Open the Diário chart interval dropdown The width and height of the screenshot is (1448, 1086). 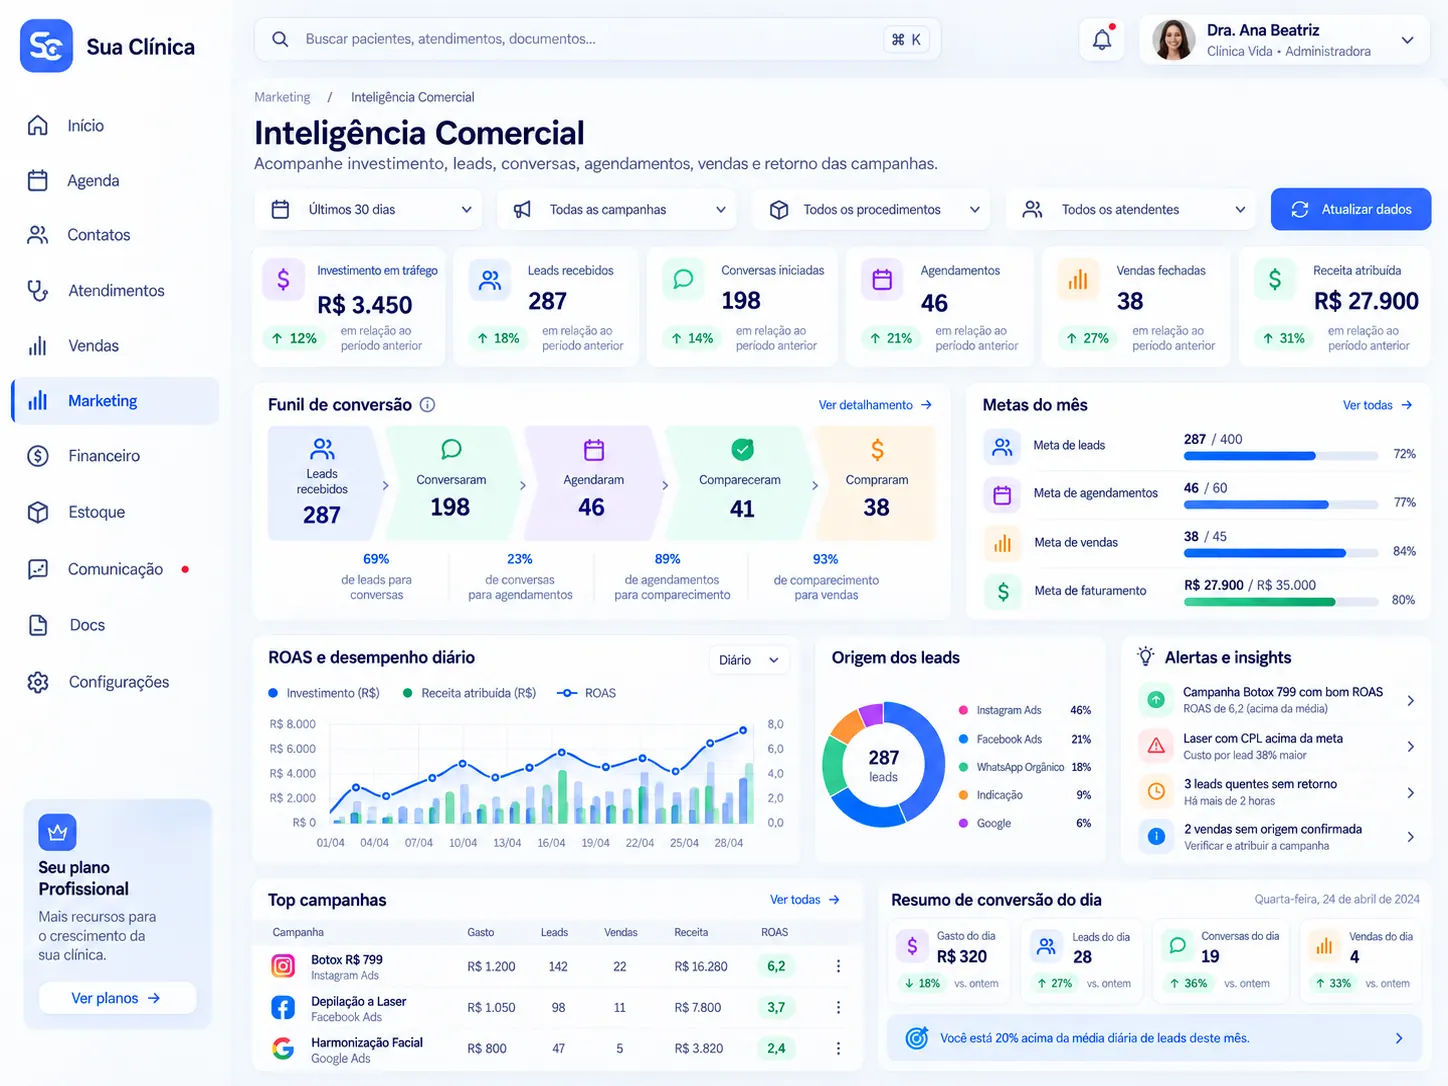pyautogui.click(x=748, y=660)
